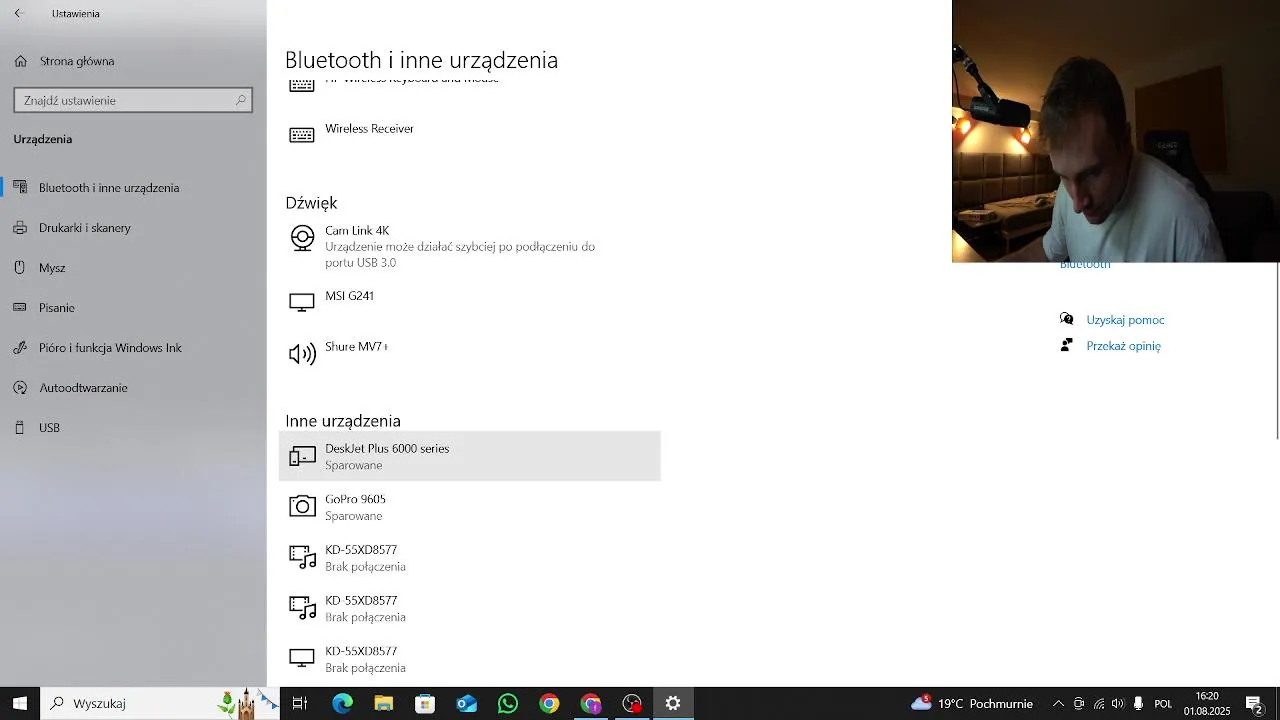Viewport: 1280px width, 720px height.
Task: Select the Wireless Receiver device entry
Action: [469, 134]
